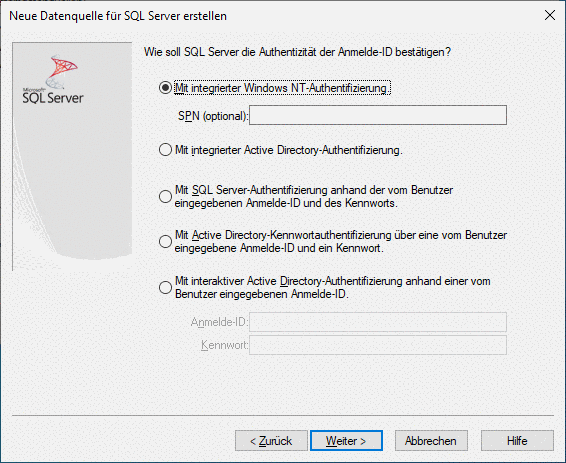
Task: Click the Anmelde-ID label text
Action: coord(219,322)
